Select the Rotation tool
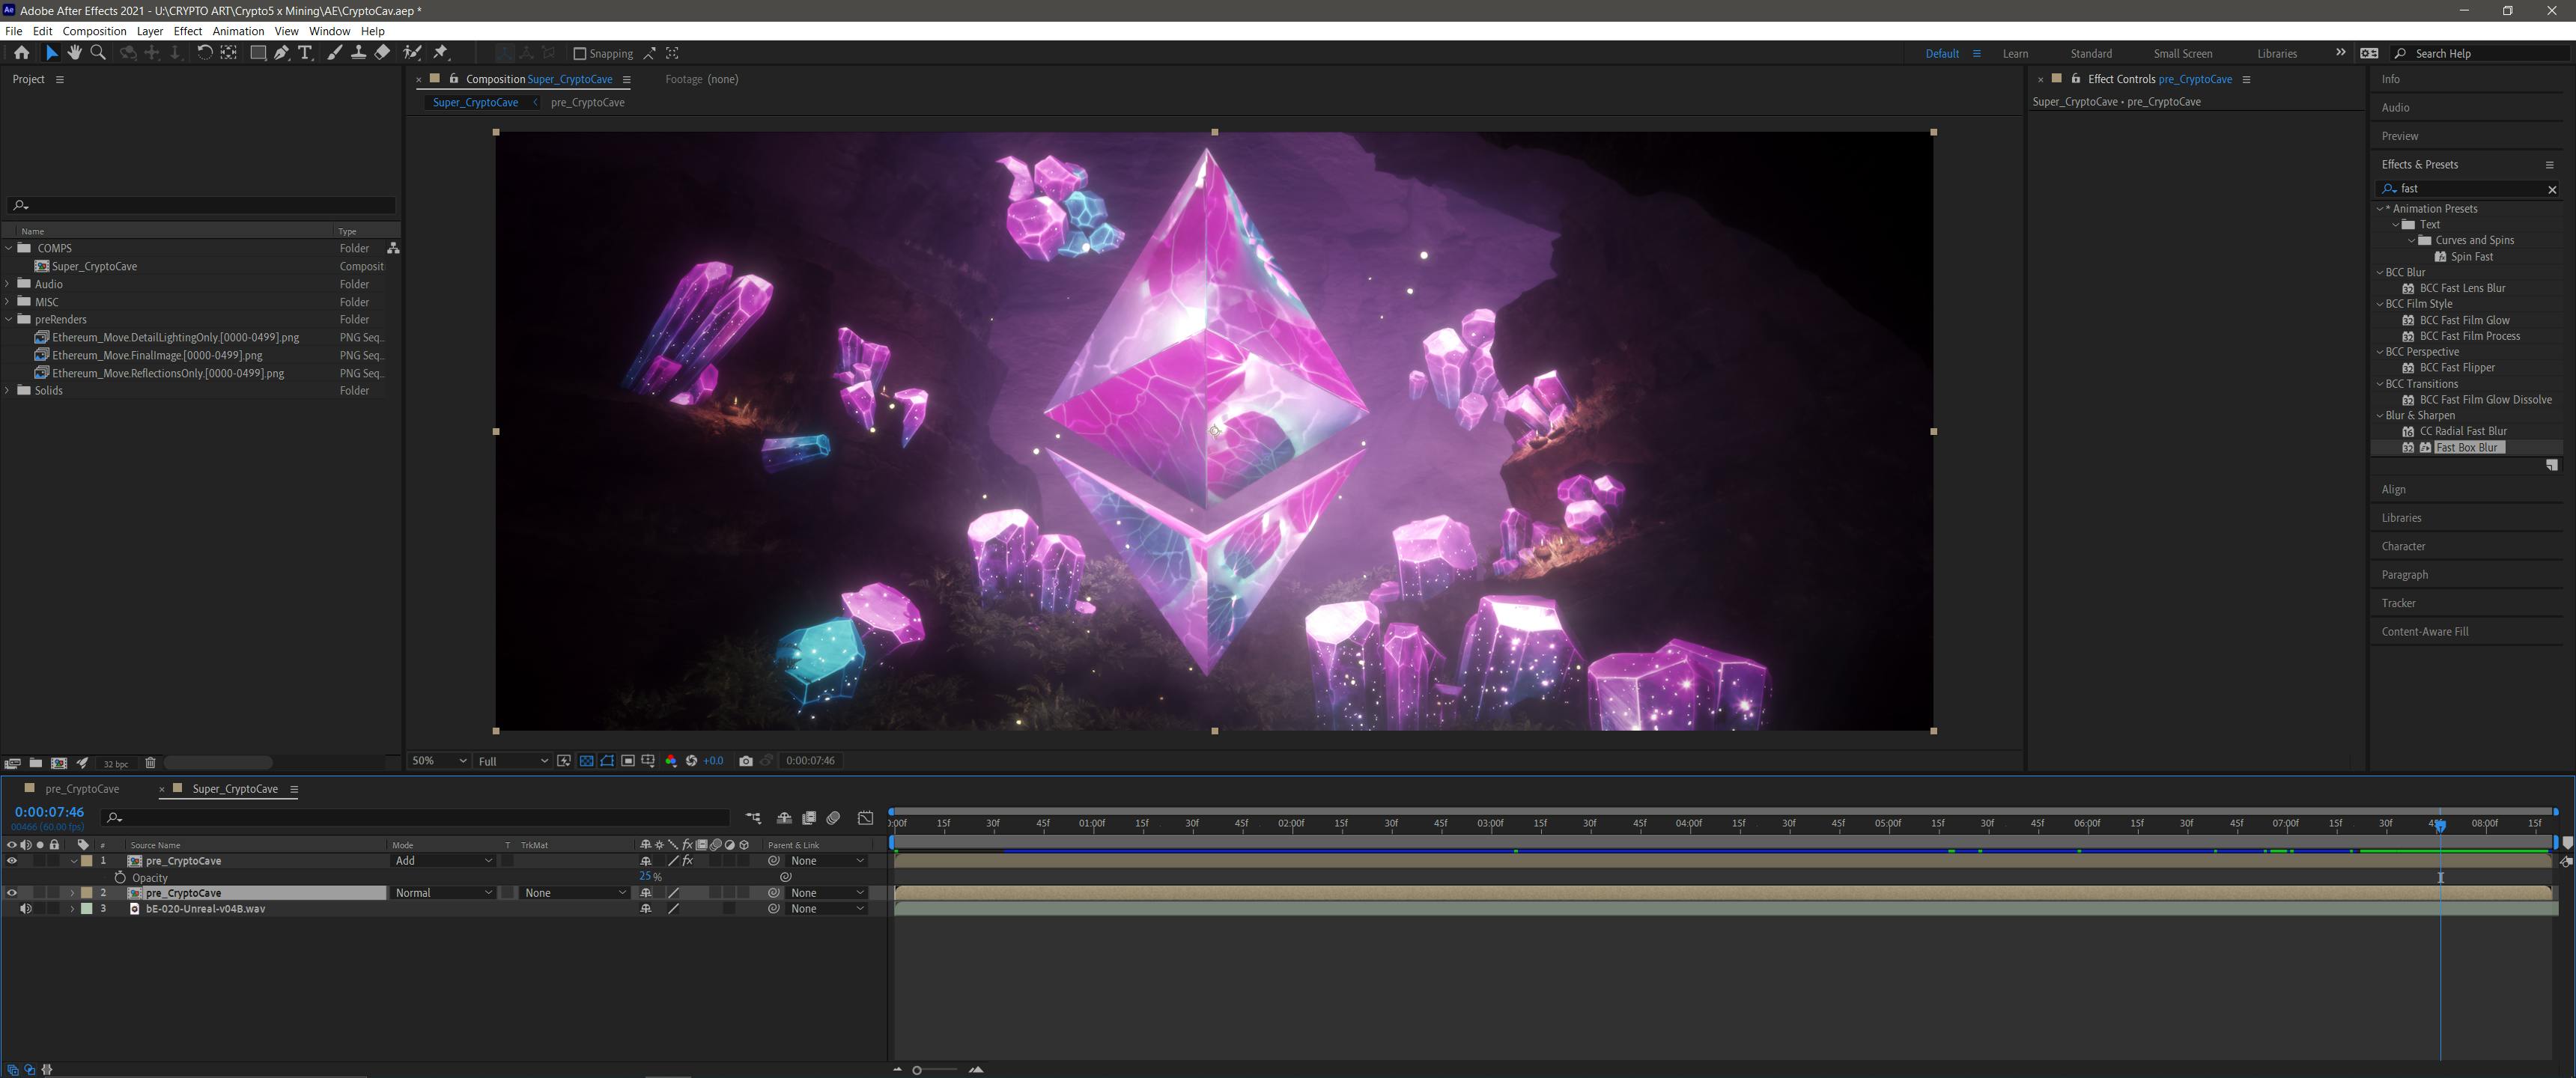2576x1078 pixels. click(204, 53)
